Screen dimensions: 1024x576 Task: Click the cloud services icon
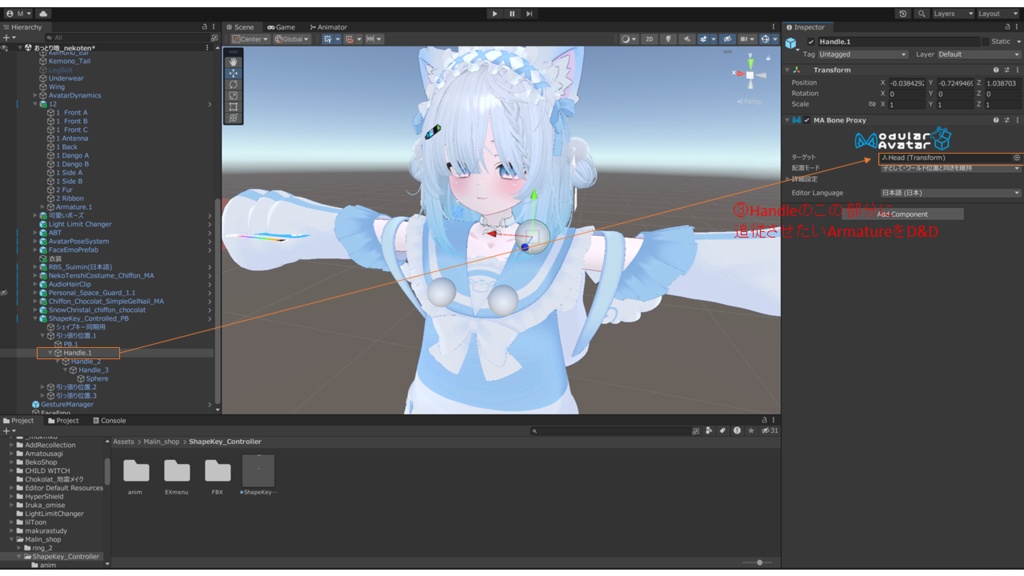coord(43,14)
